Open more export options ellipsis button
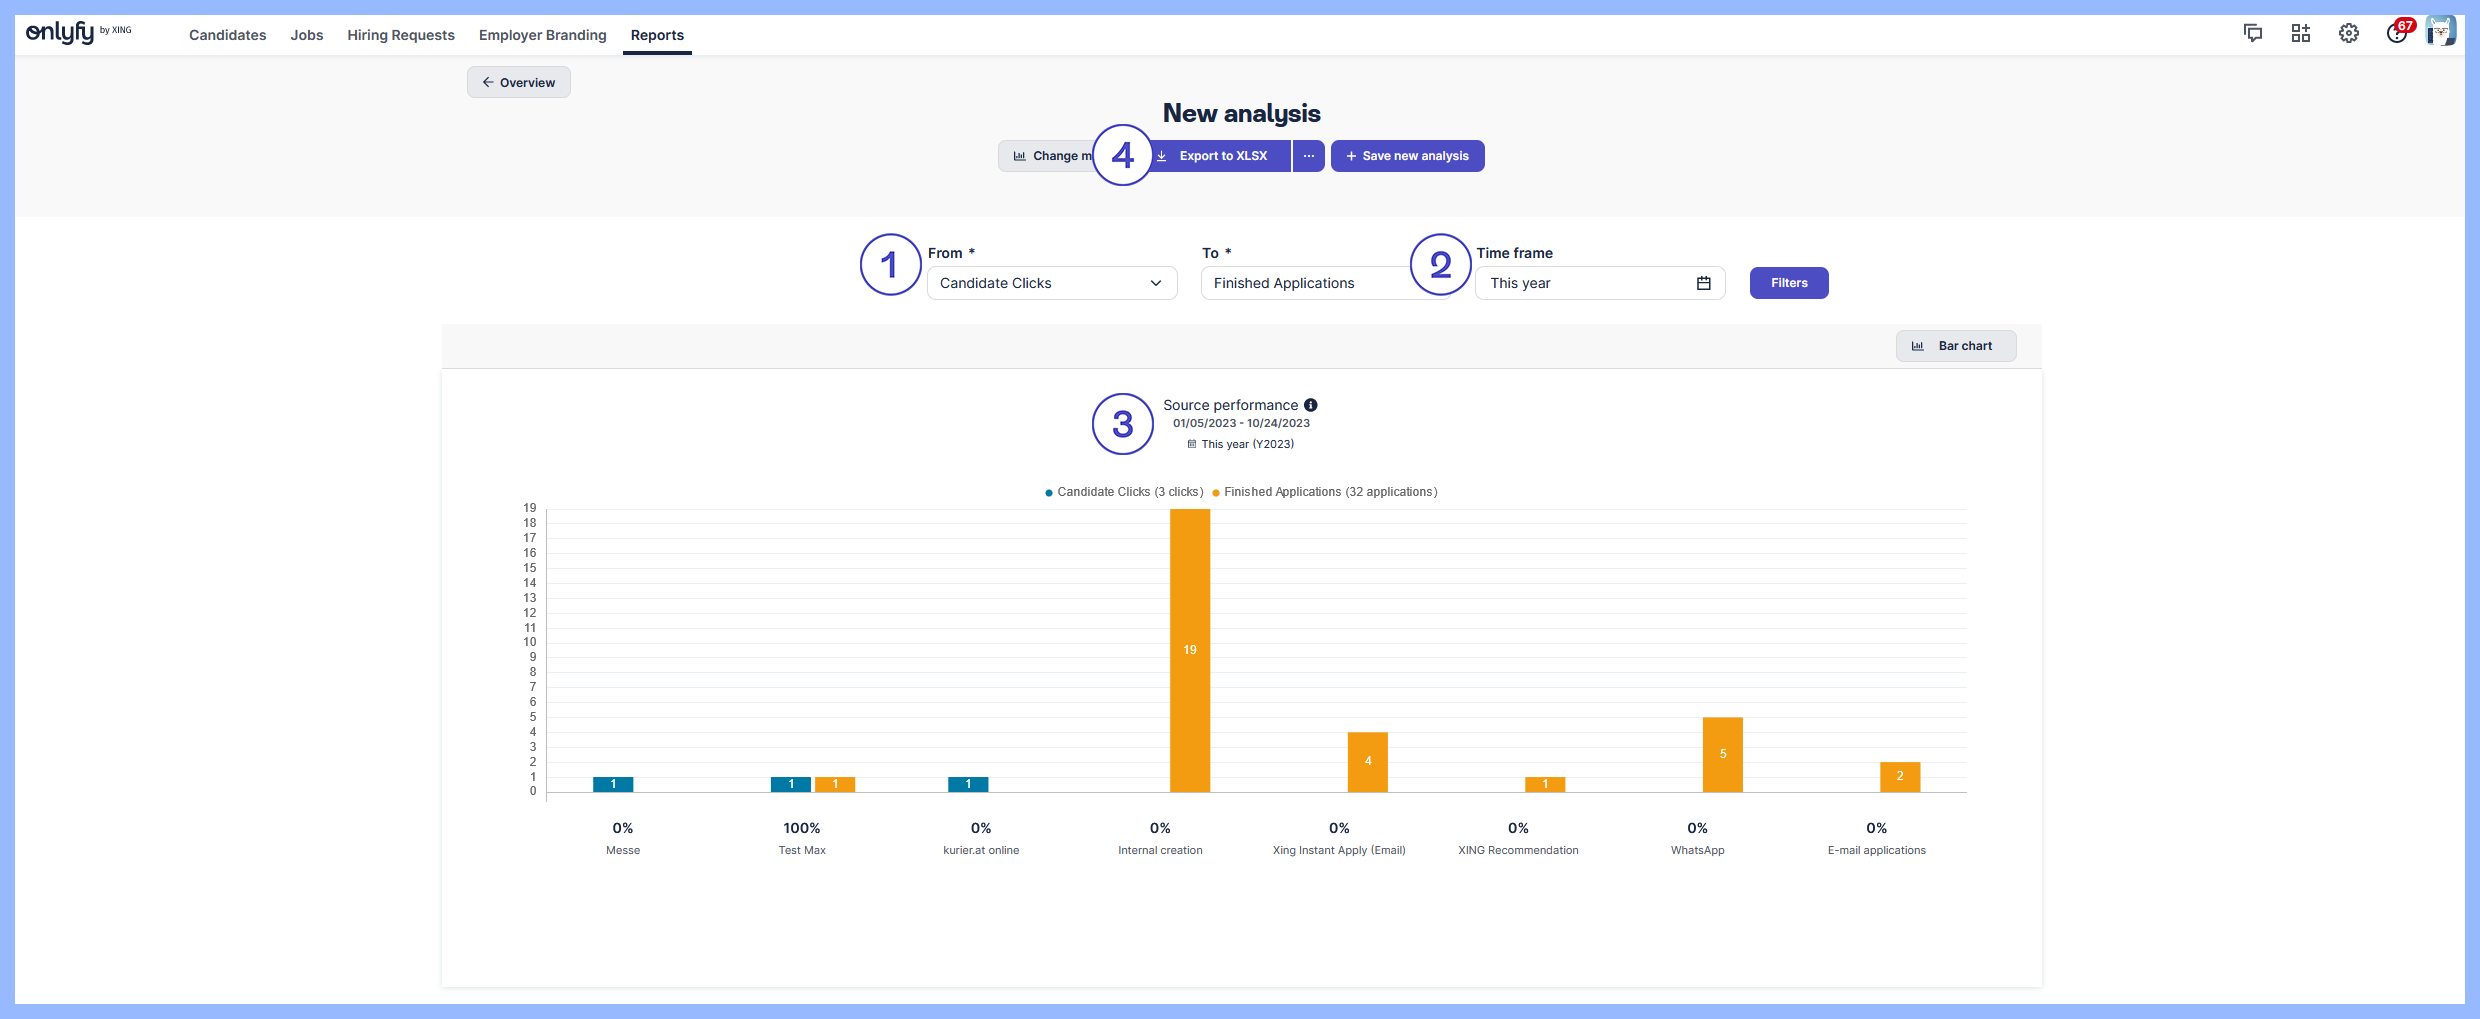The image size is (2480, 1019). tap(1308, 156)
